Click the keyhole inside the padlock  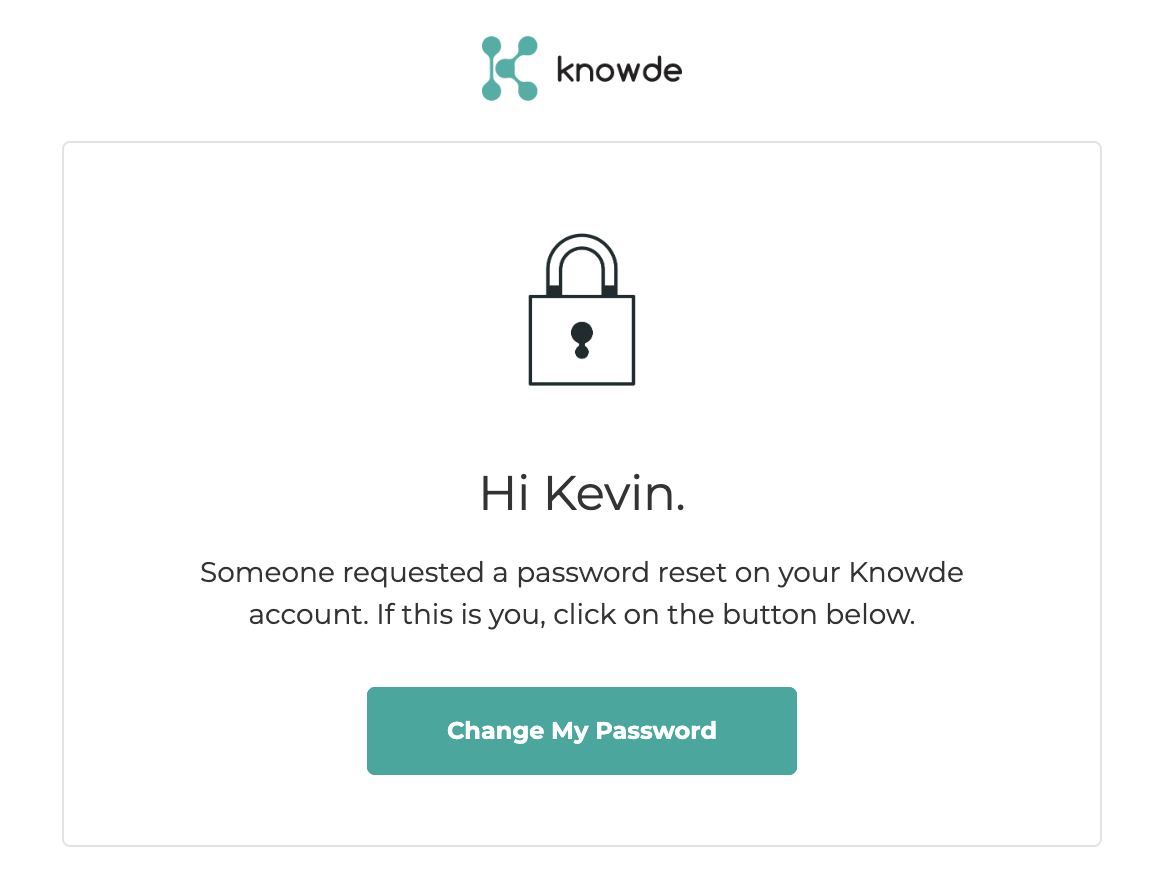582,340
